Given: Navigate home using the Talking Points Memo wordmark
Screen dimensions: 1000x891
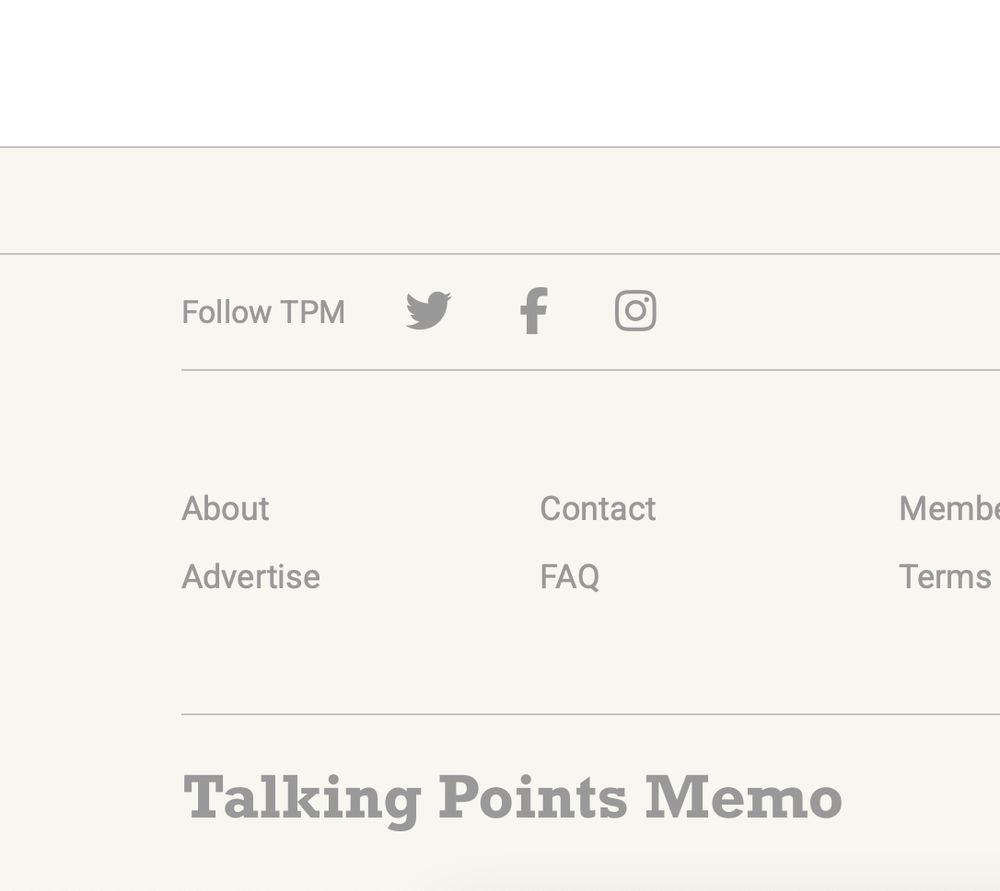Looking at the screenshot, I should pos(511,797).
